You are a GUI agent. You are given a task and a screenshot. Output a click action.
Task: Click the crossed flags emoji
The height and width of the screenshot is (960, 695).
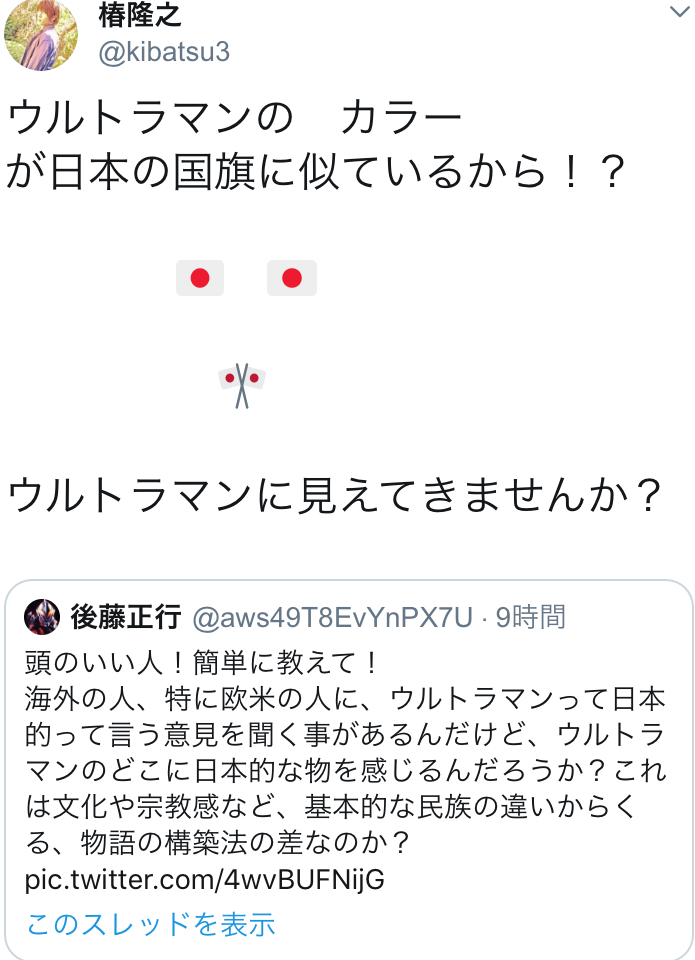click(x=242, y=386)
